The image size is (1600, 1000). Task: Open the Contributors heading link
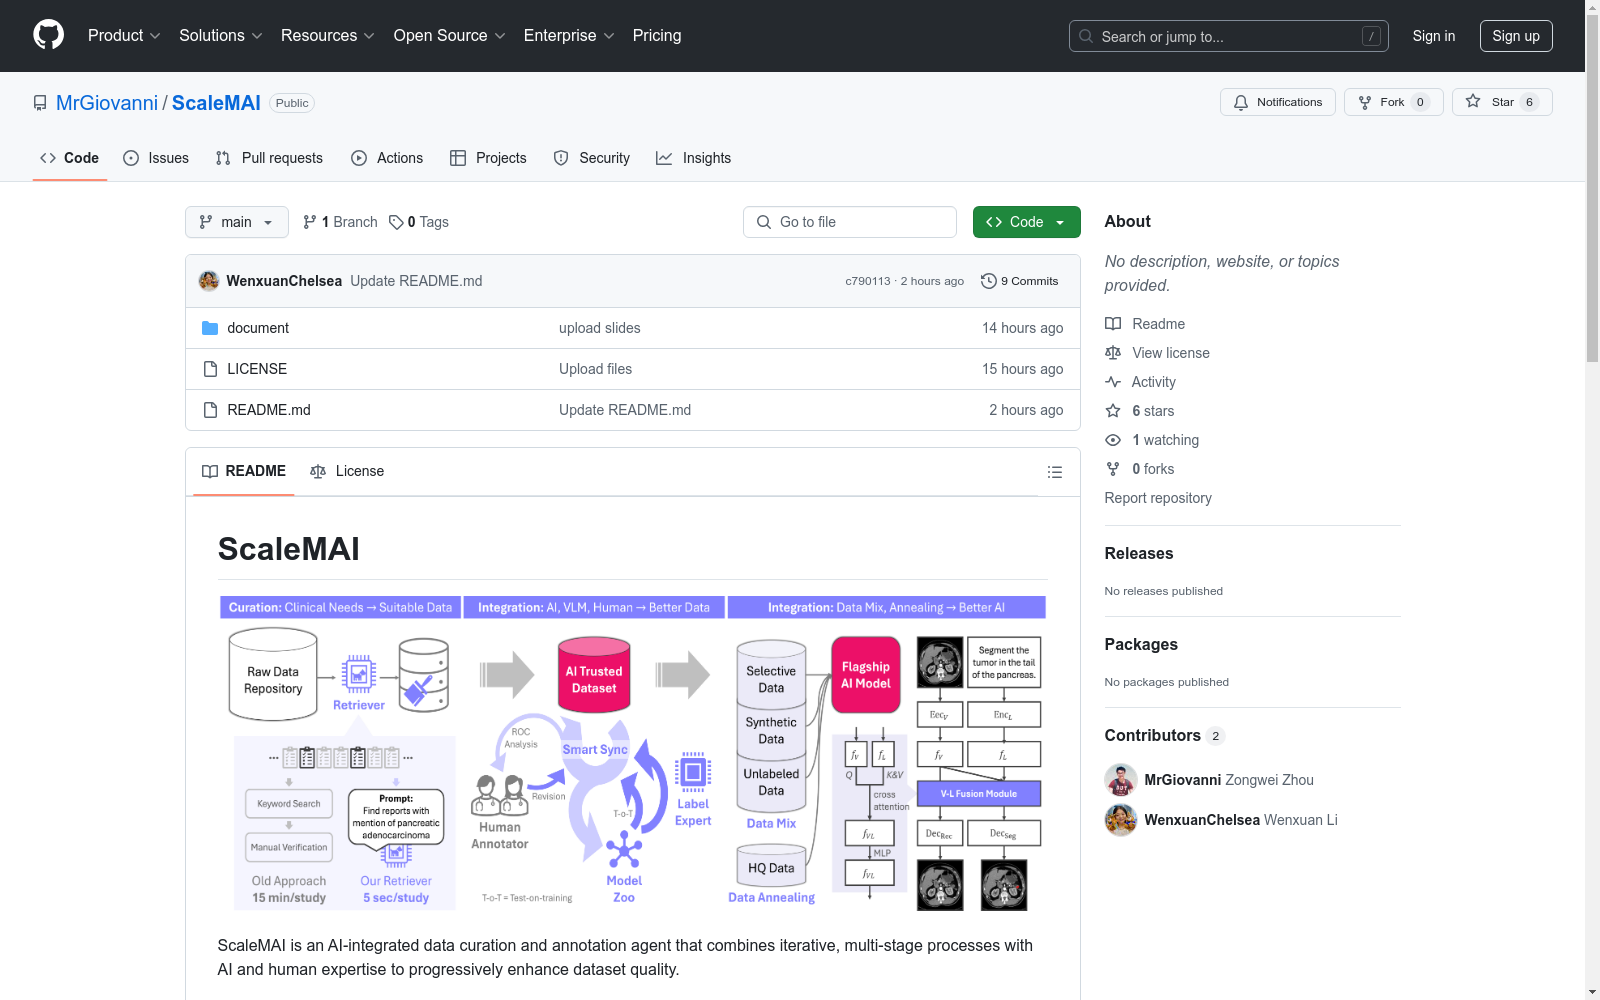(x=1164, y=735)
